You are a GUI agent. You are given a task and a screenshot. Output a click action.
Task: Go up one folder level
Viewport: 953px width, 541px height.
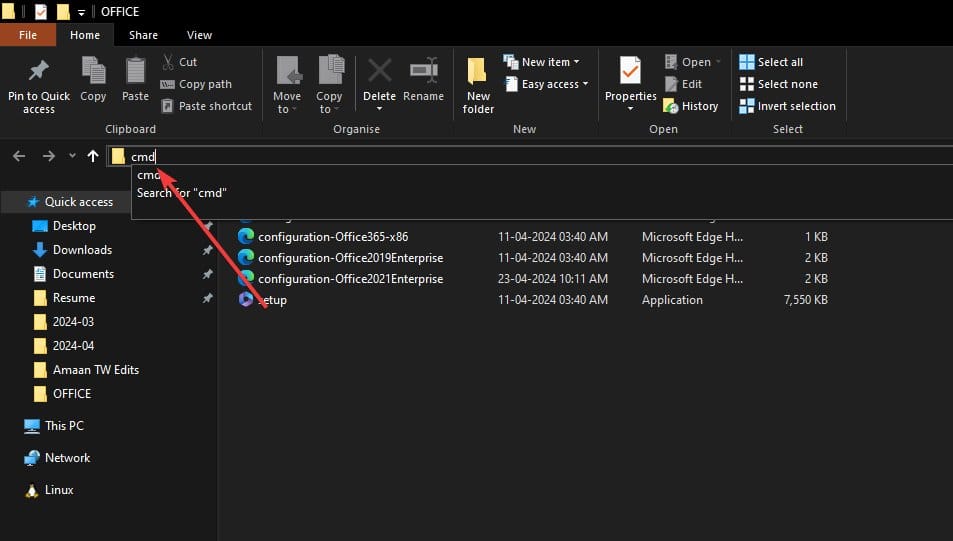coord(93,156)
